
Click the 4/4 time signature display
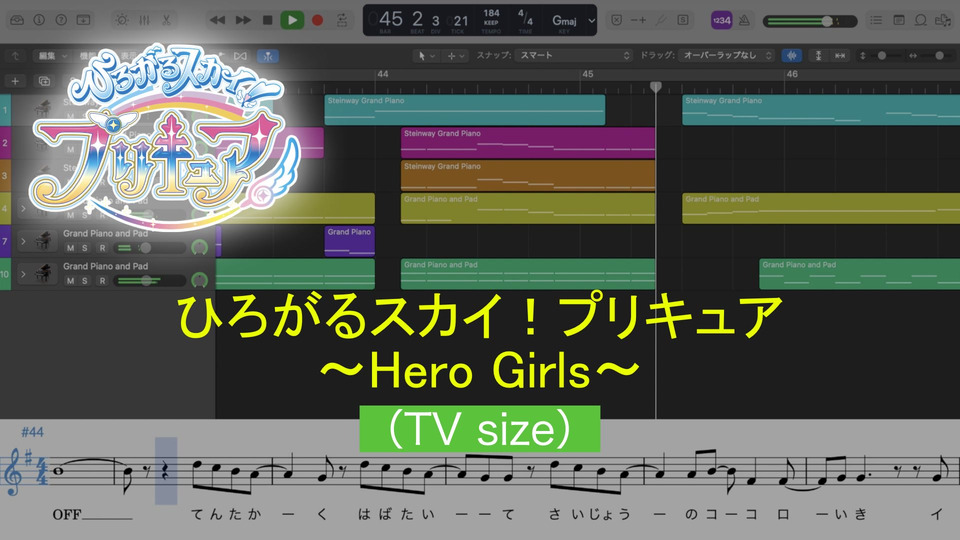coord(525,17)
